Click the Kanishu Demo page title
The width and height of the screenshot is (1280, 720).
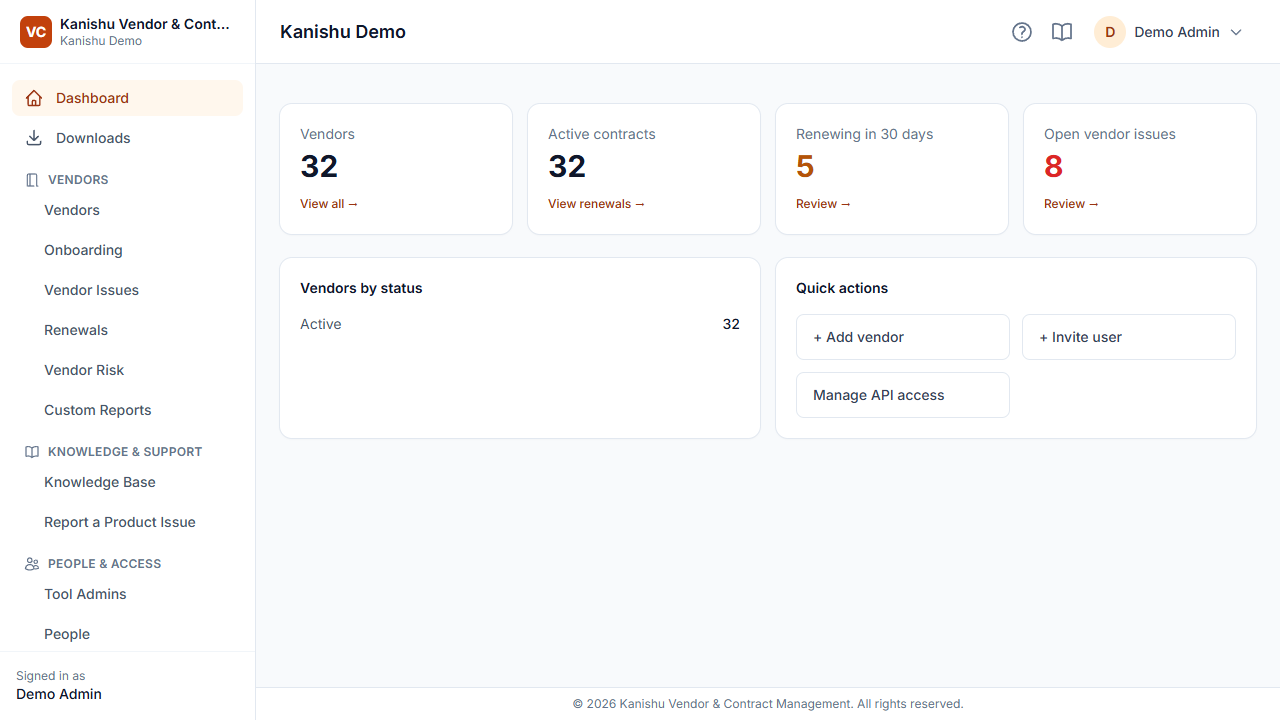pos(343,32)
